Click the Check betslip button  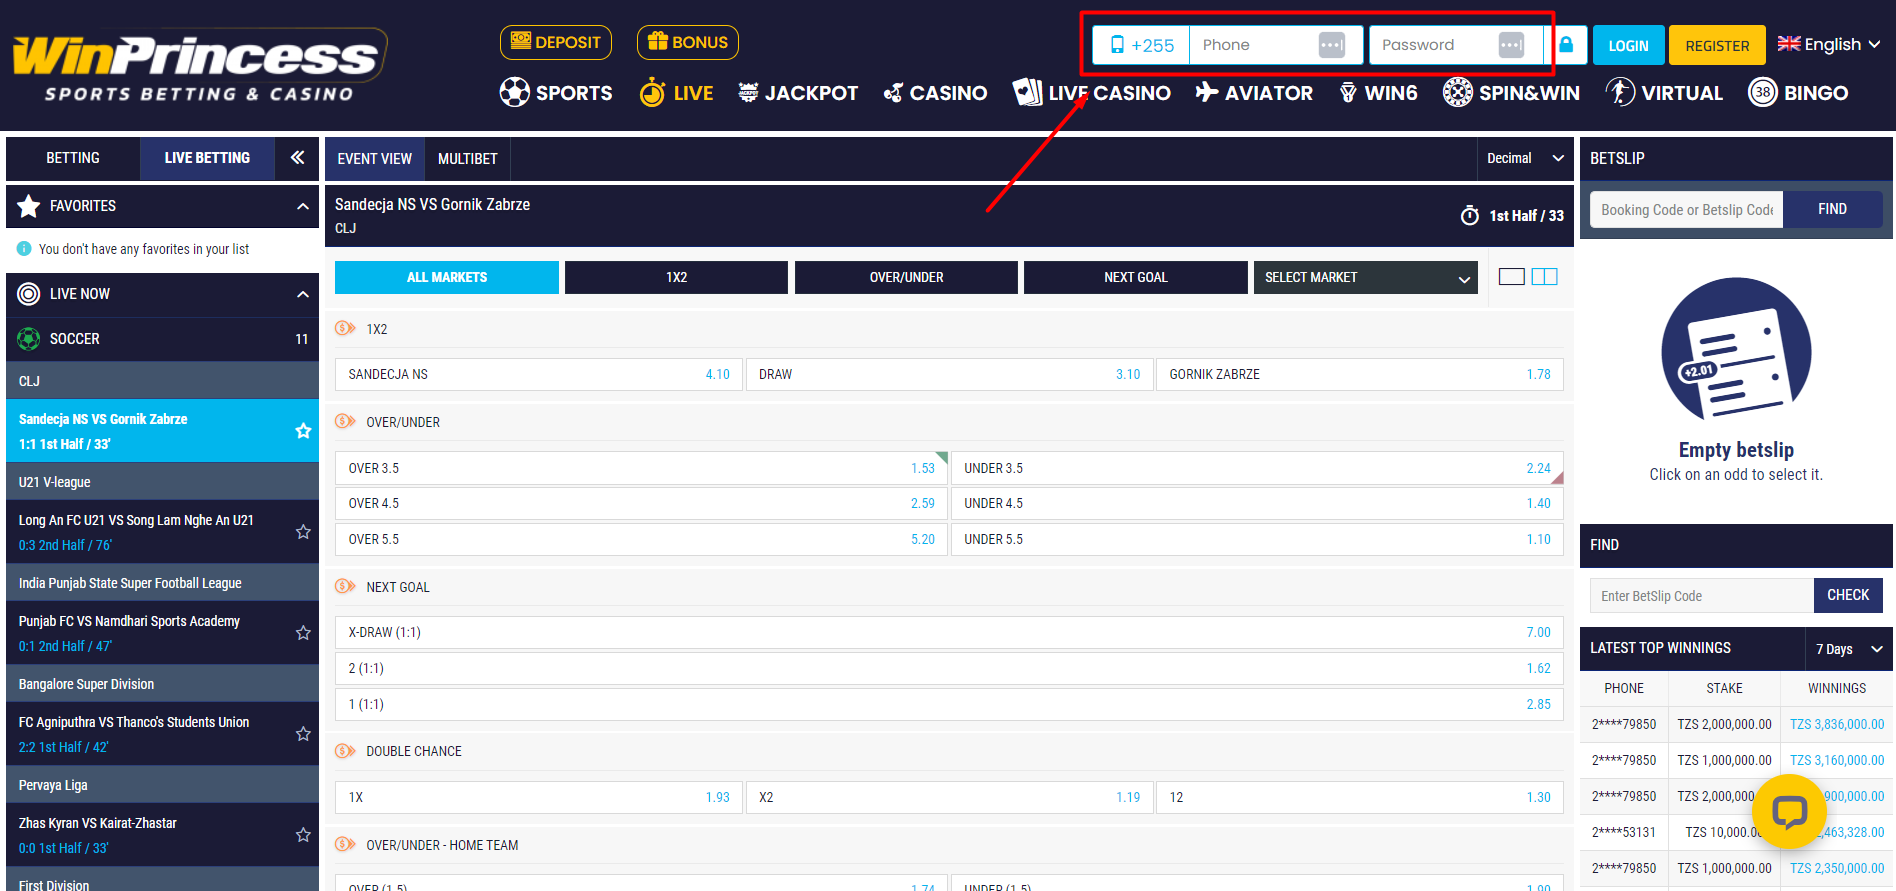tap(1848, 595)
